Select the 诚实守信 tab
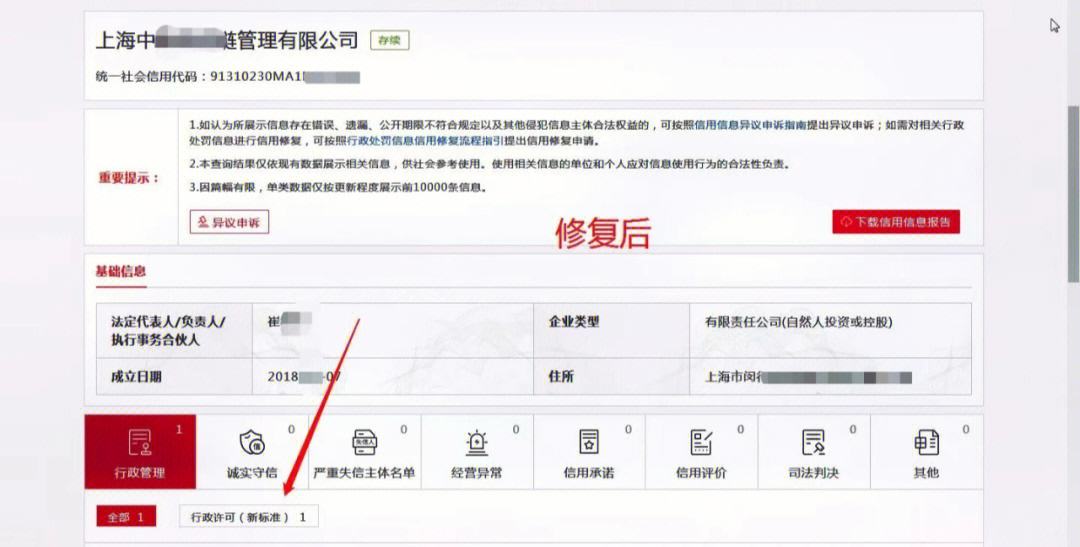Screen dimensions: 1080x547 point(252,452)
